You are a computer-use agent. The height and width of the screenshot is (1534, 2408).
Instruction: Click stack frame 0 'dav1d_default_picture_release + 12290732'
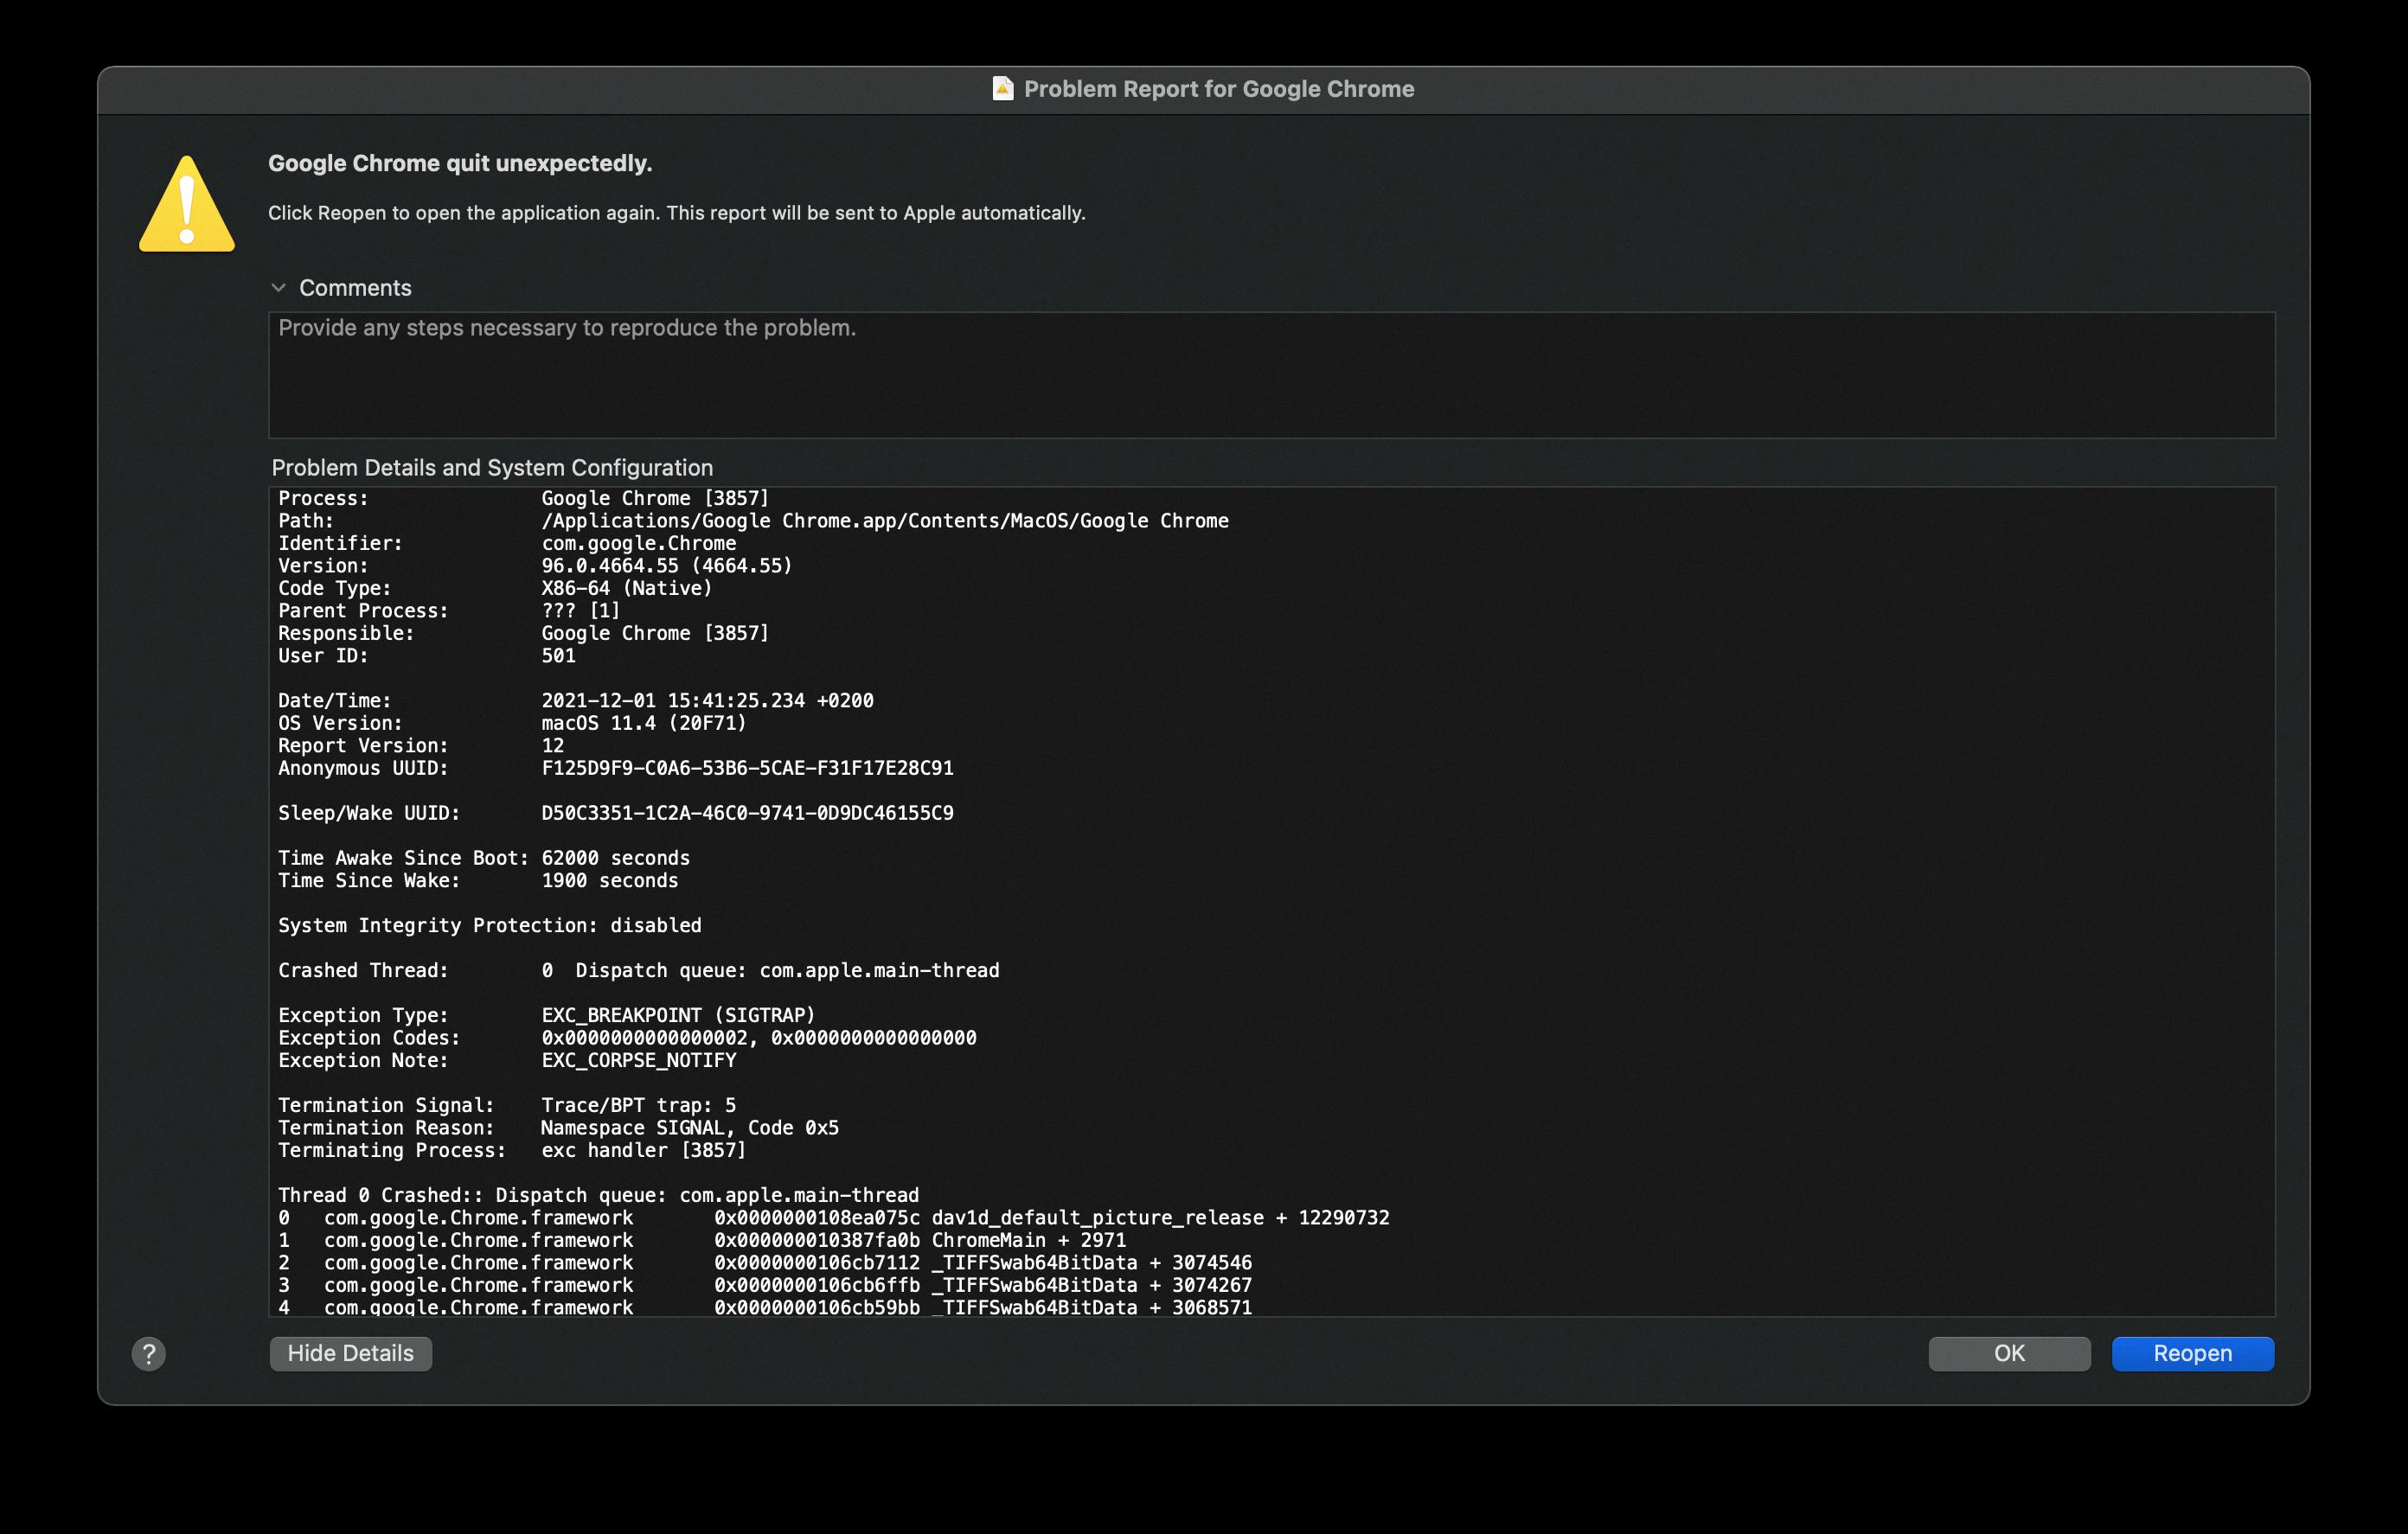1160,1218
